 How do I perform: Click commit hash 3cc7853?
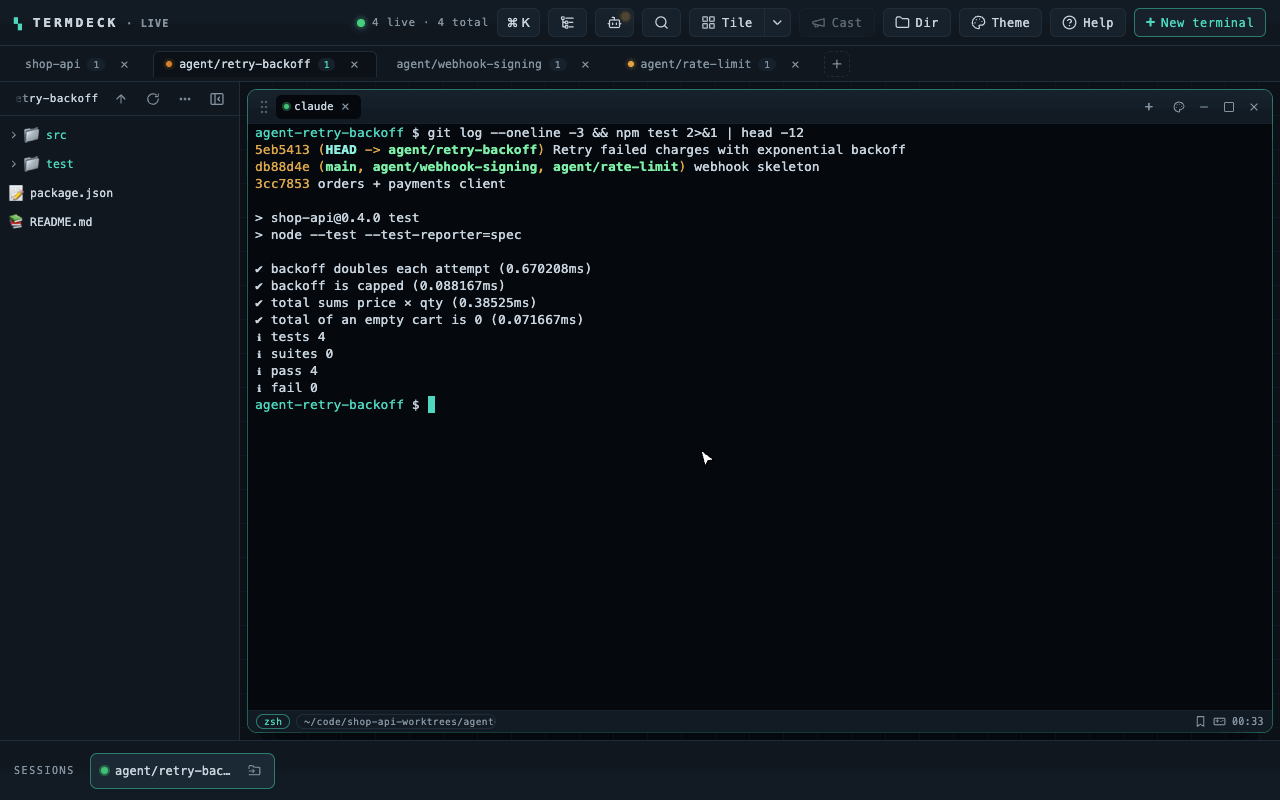click(x=282, y=184)
